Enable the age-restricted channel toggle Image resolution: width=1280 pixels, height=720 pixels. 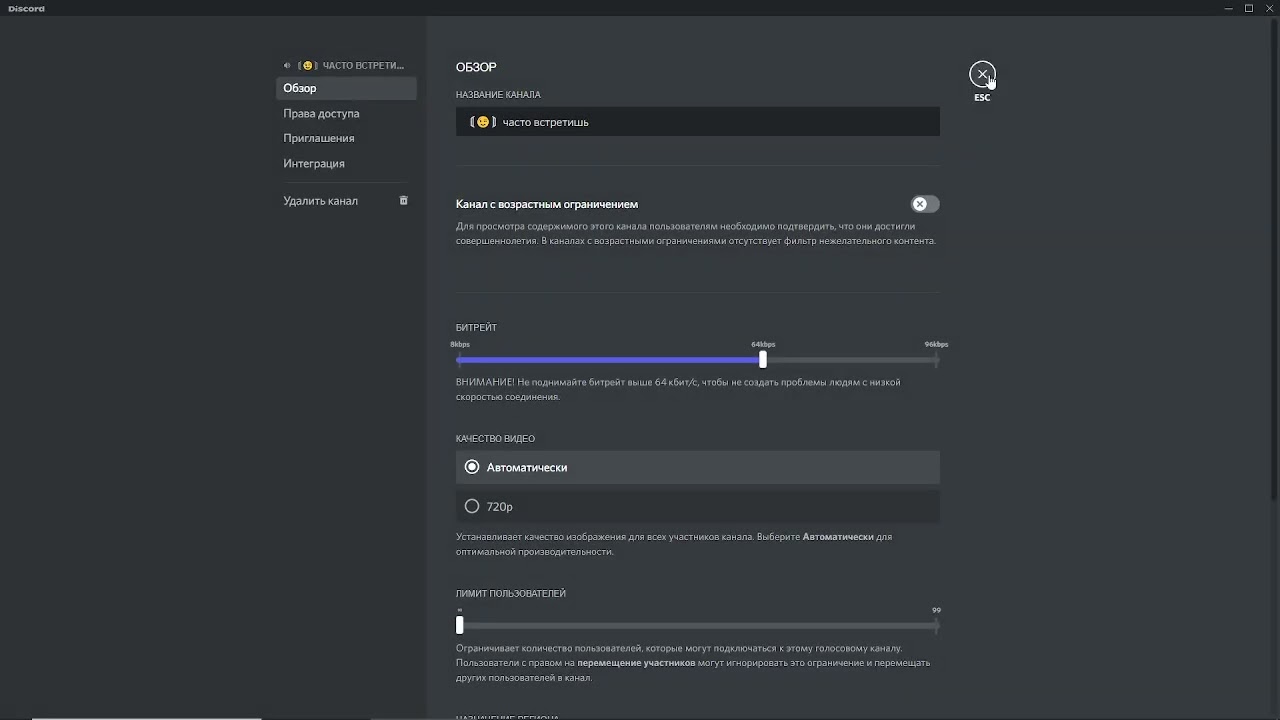pyautogui.click(x=925, y=204)
